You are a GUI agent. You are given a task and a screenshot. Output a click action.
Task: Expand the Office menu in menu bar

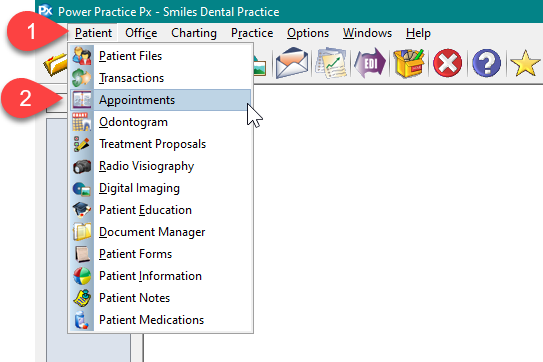(141, 33)
